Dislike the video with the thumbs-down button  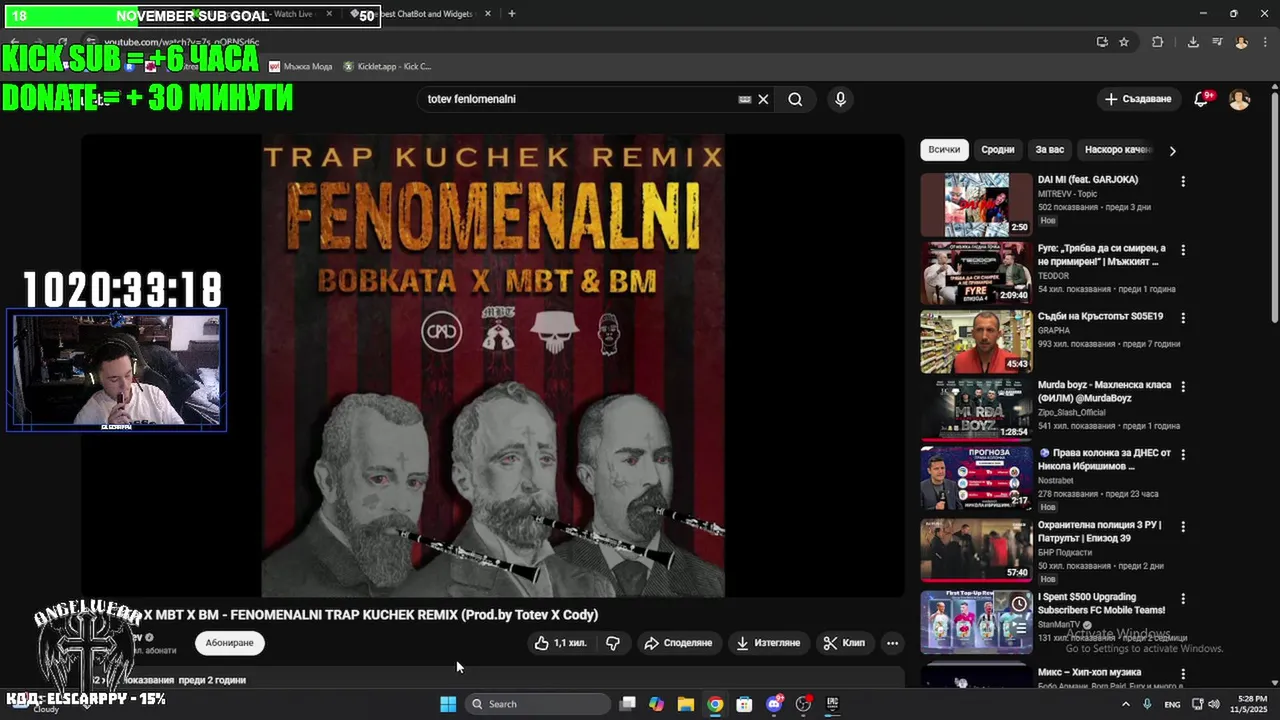click(613, 643)
